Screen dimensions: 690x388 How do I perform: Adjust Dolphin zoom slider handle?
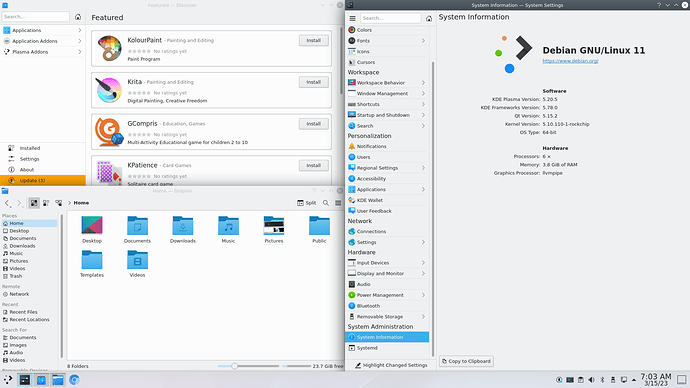235,366
